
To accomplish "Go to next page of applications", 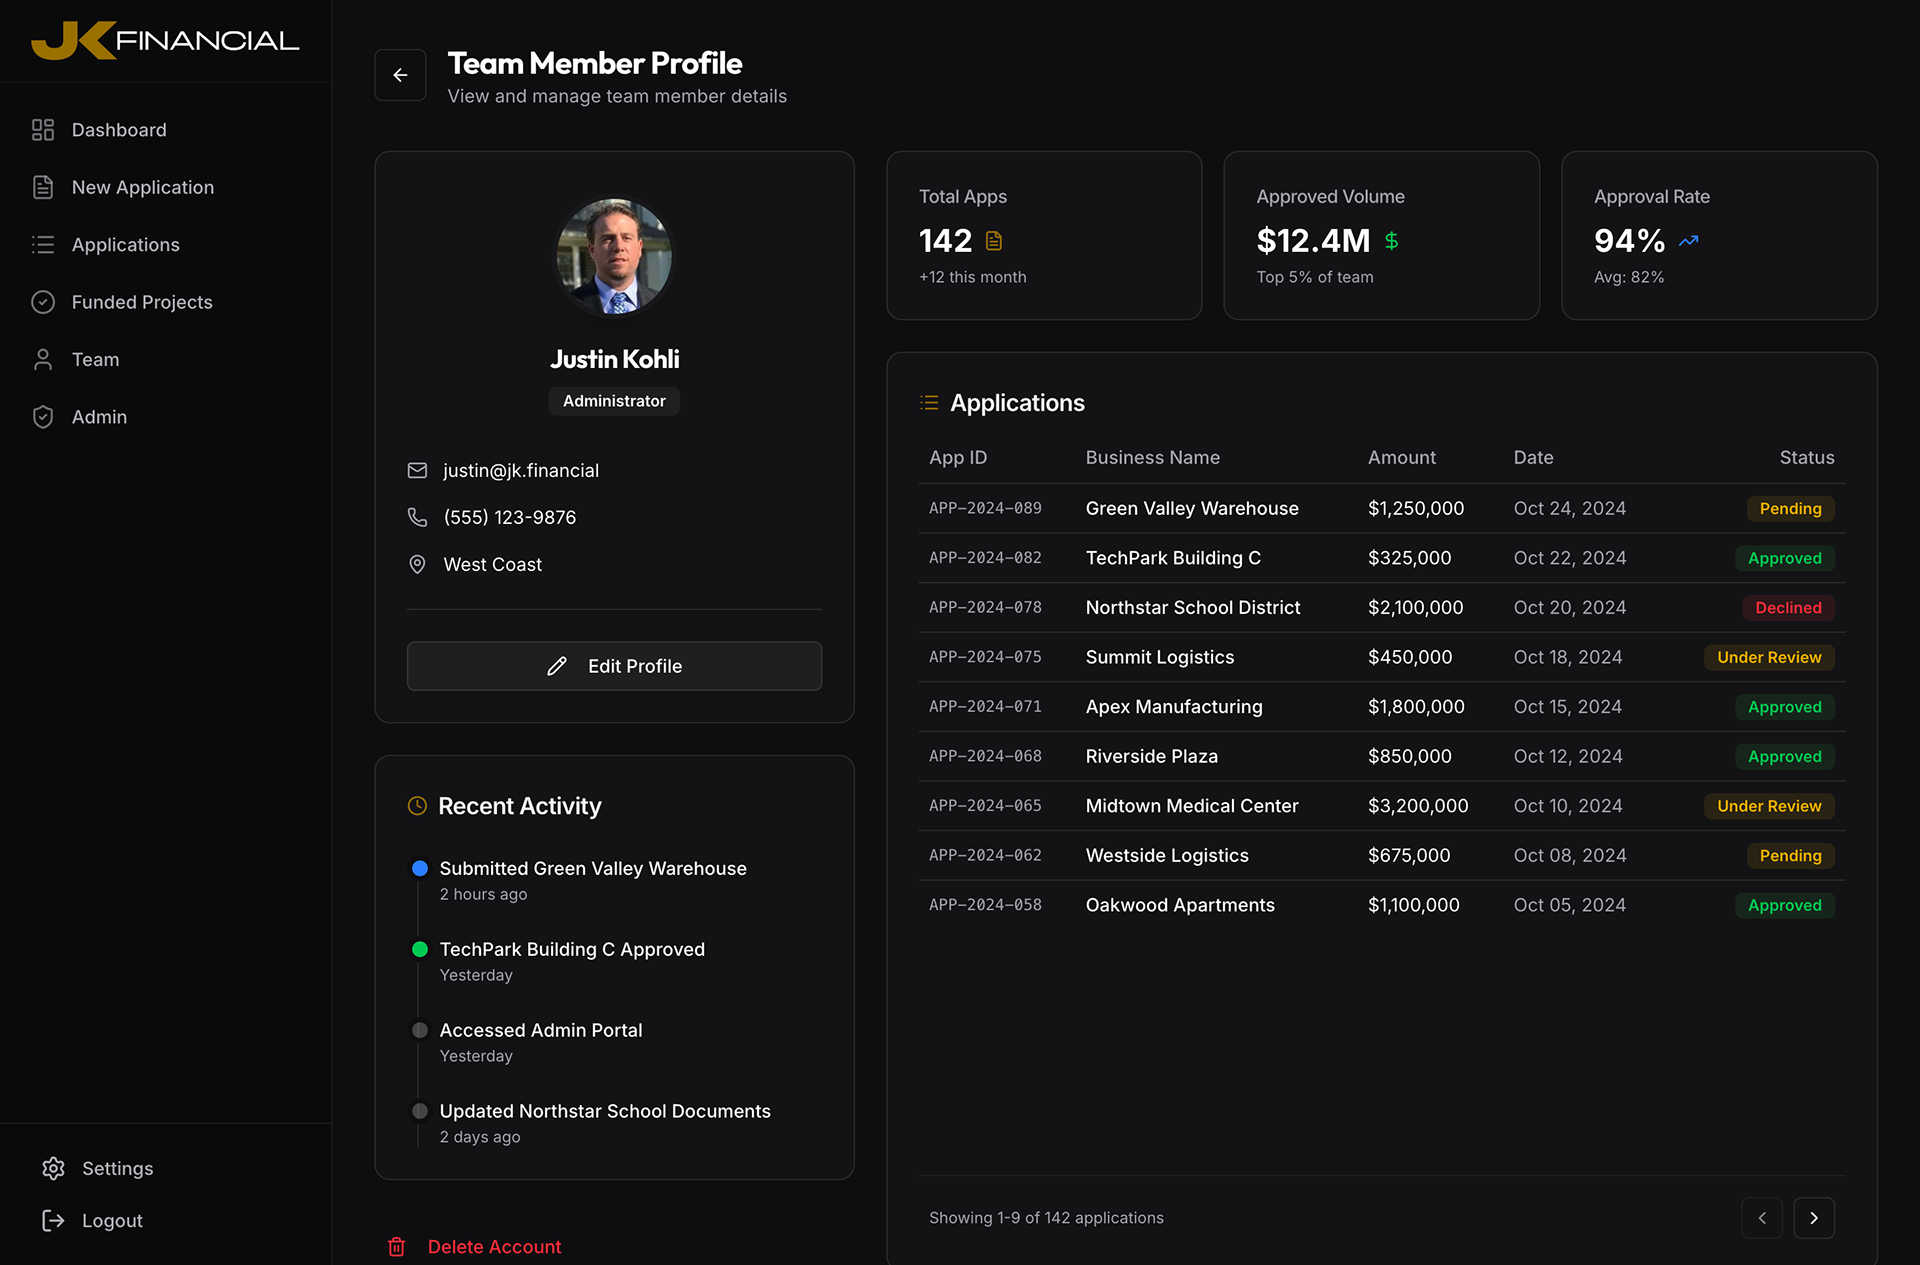I will (1813, 1217).
